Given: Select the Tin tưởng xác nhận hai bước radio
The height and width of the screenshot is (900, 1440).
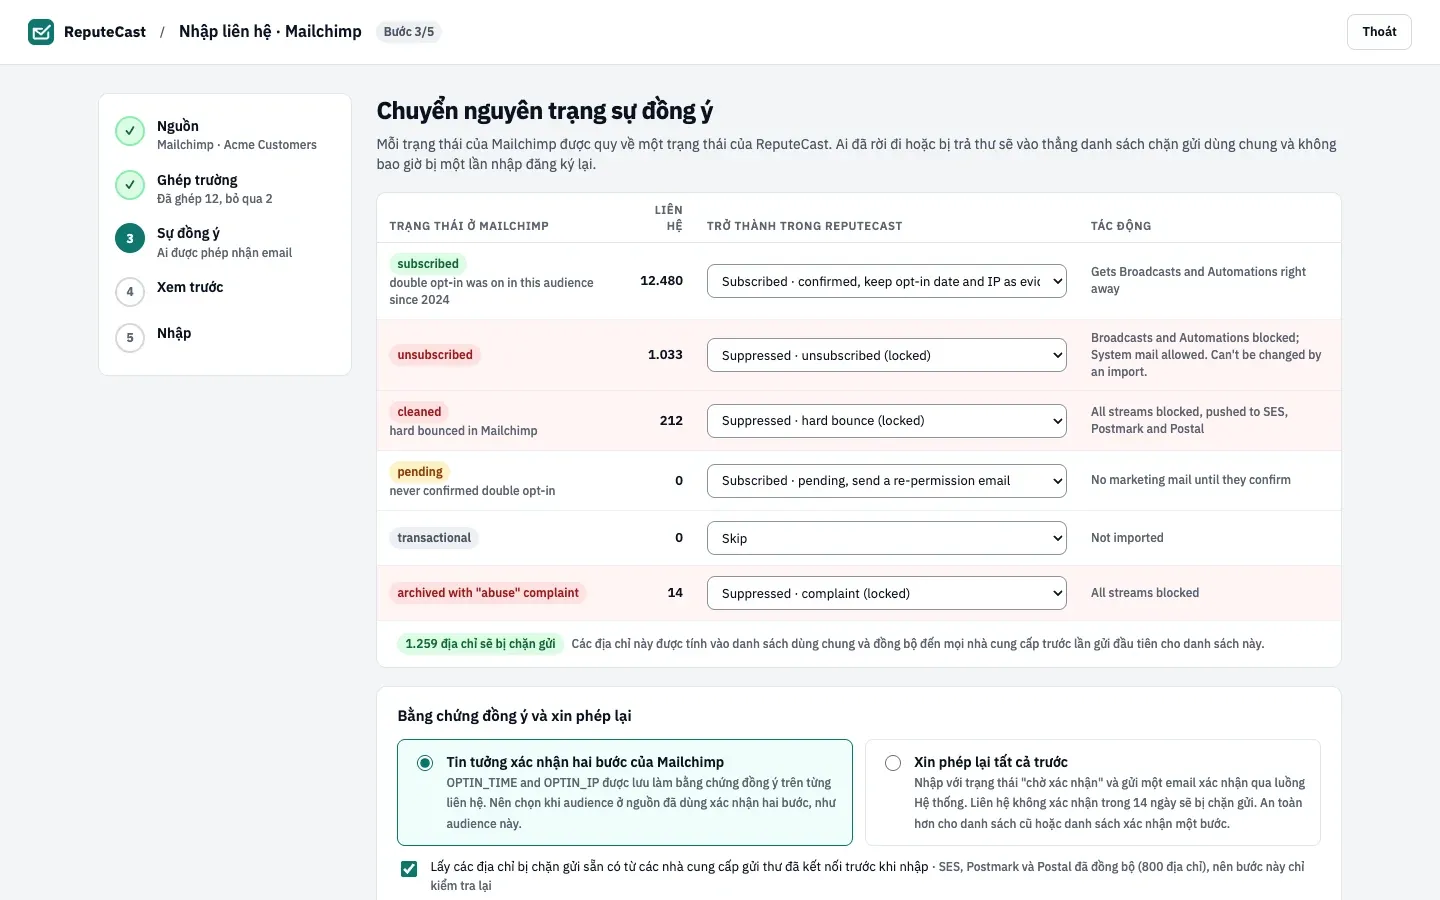Looking at the screenshot, I should click(425, 763).
